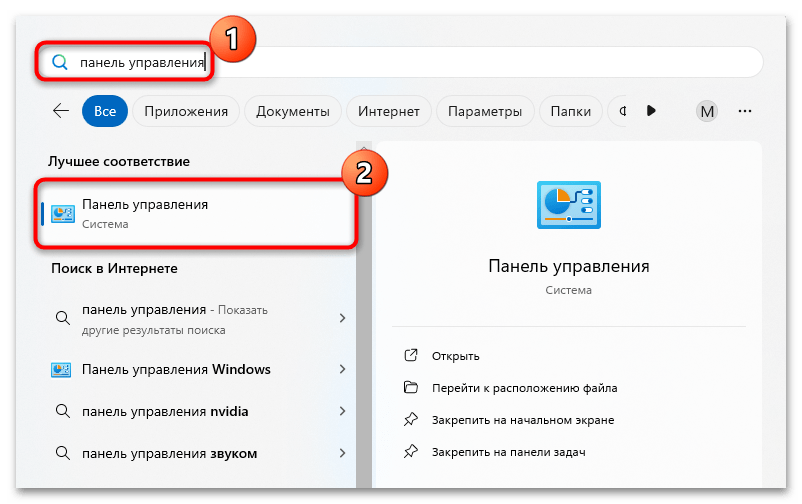This screenshot has height=504, width=802.
Task: Switch to the "Папки" filter
Action: 570,111
